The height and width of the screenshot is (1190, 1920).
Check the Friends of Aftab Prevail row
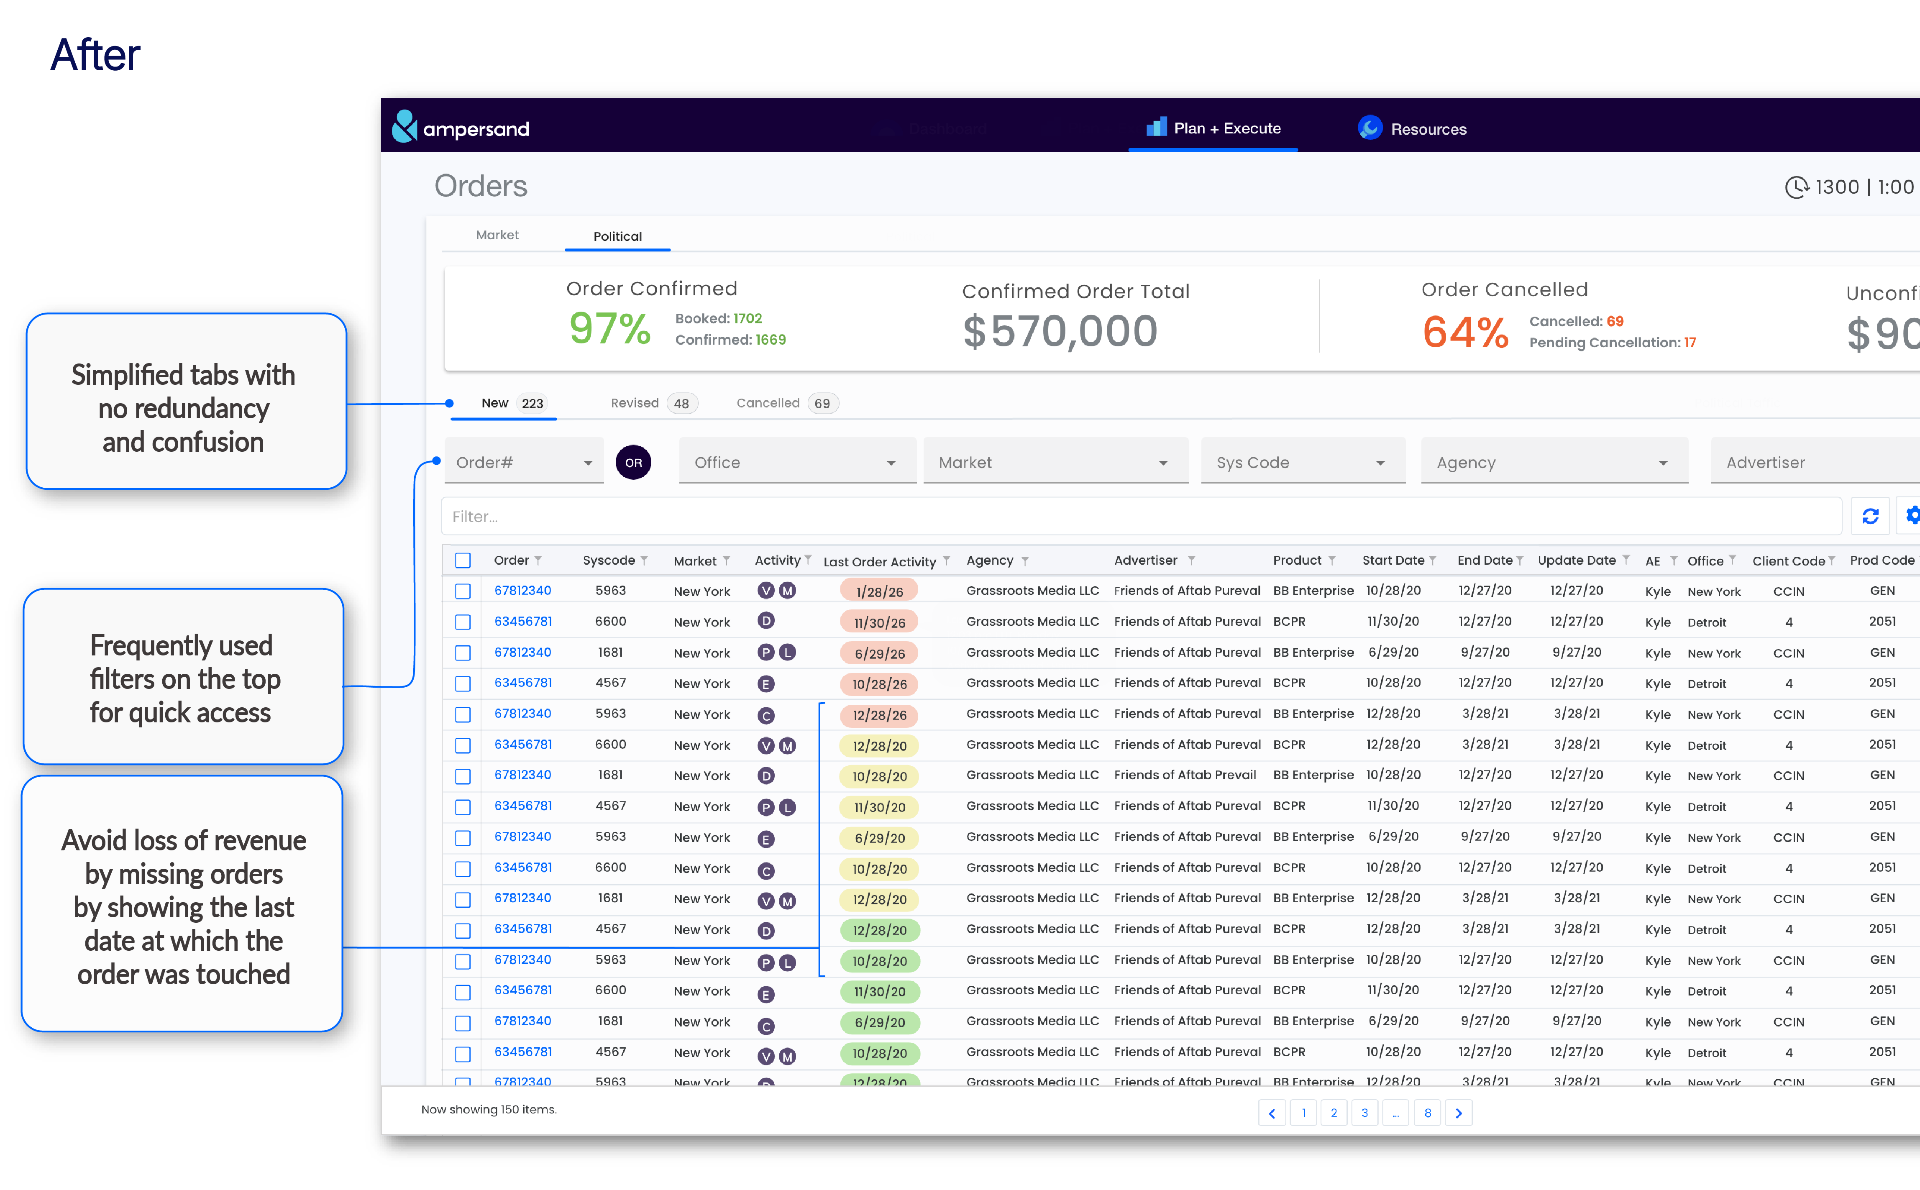click(x=463, y=776)
